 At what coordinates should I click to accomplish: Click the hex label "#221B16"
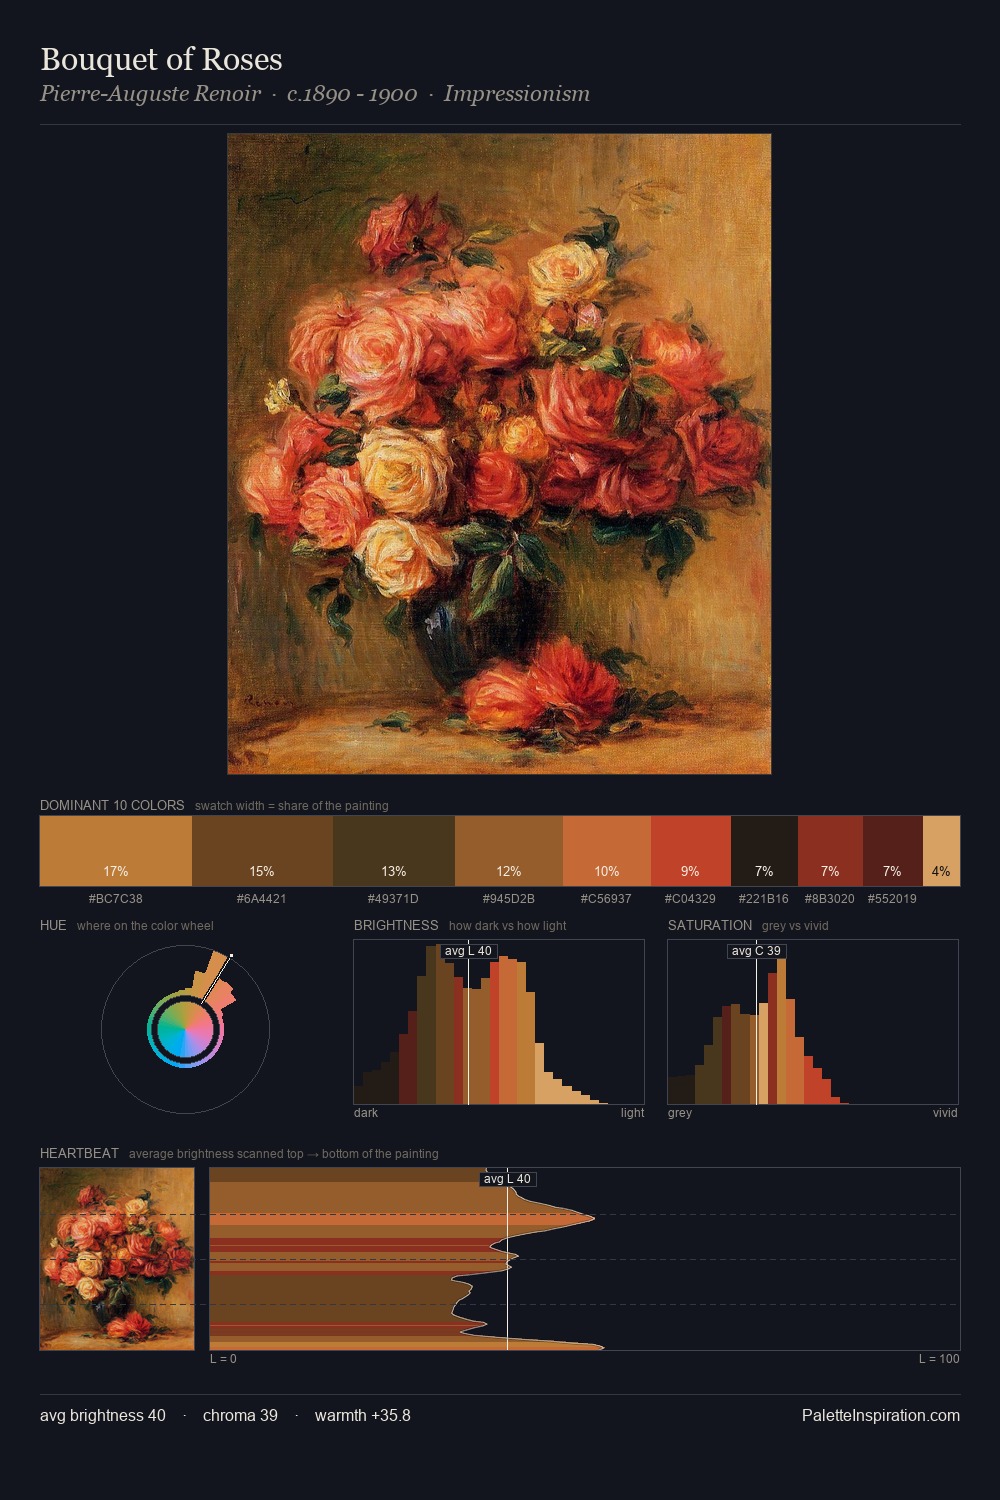[764, 898]
